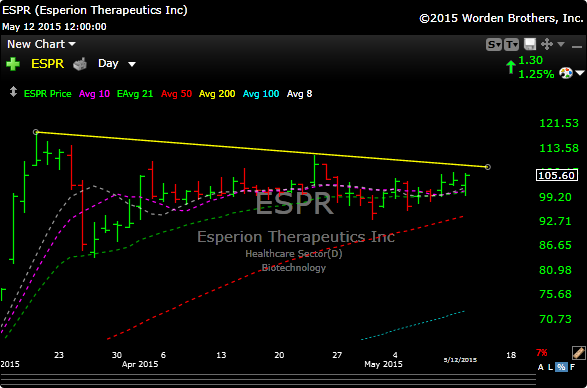Click the Apr 2015 axis label
This screenshot has height=388, width=587.
[x=140, y=364]
